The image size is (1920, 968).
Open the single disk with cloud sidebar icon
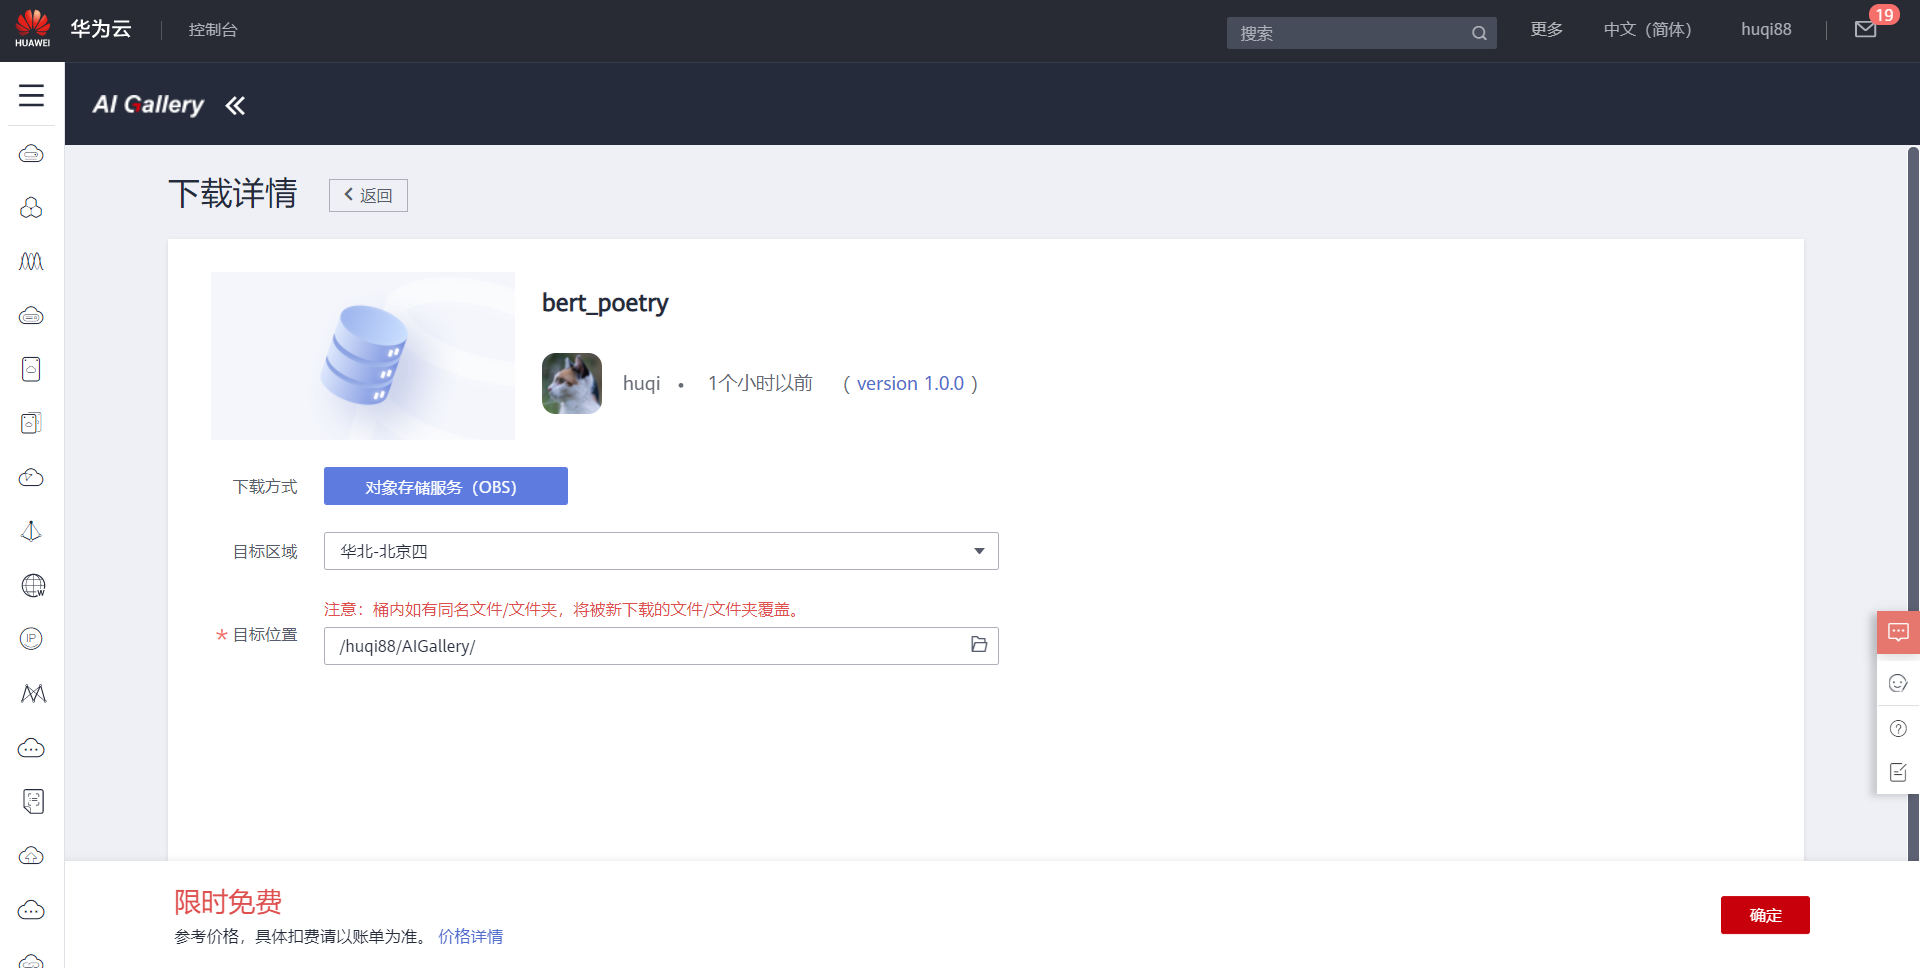[x=32, y=370]
